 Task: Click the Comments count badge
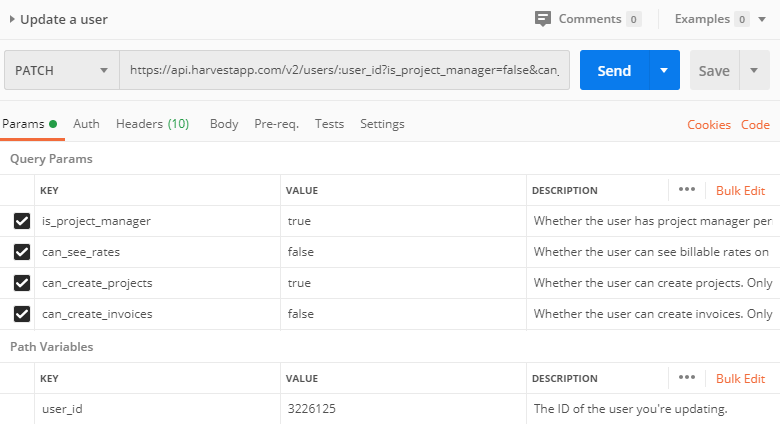(x=633, y=19)
